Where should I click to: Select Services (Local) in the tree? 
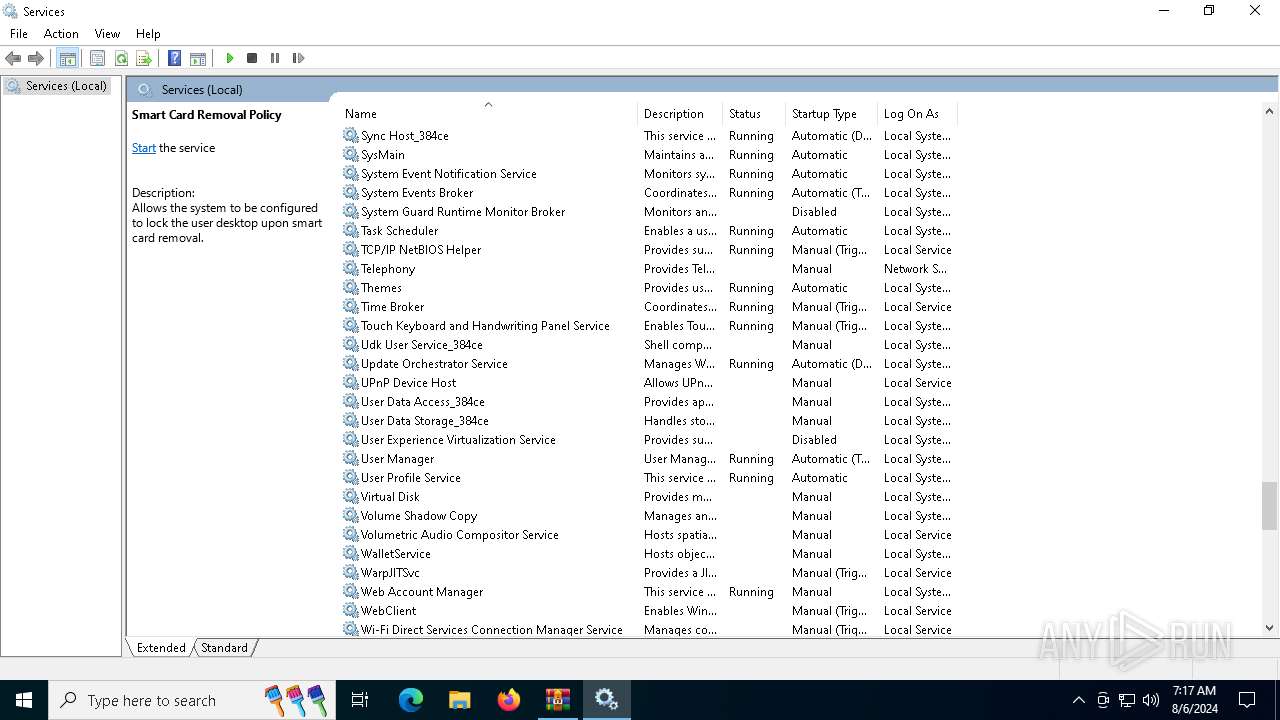pyautogui.click(x=66, y=86)
